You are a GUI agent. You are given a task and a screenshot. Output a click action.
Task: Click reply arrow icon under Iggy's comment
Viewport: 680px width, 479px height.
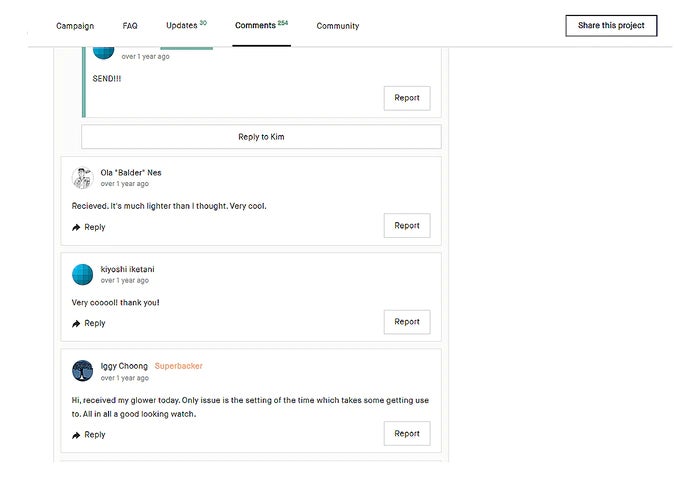[x=76, y=435]
